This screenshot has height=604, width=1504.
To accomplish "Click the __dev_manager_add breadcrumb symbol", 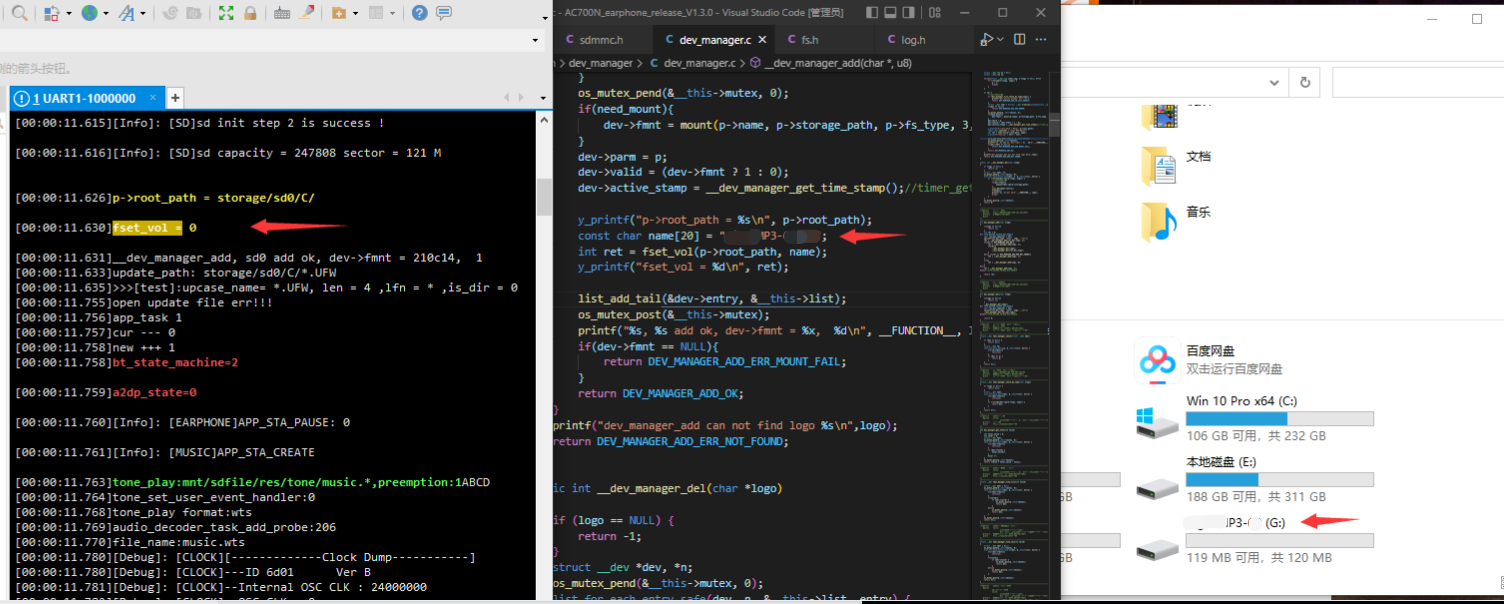I will pyautogui.click(x=829, y=62).
